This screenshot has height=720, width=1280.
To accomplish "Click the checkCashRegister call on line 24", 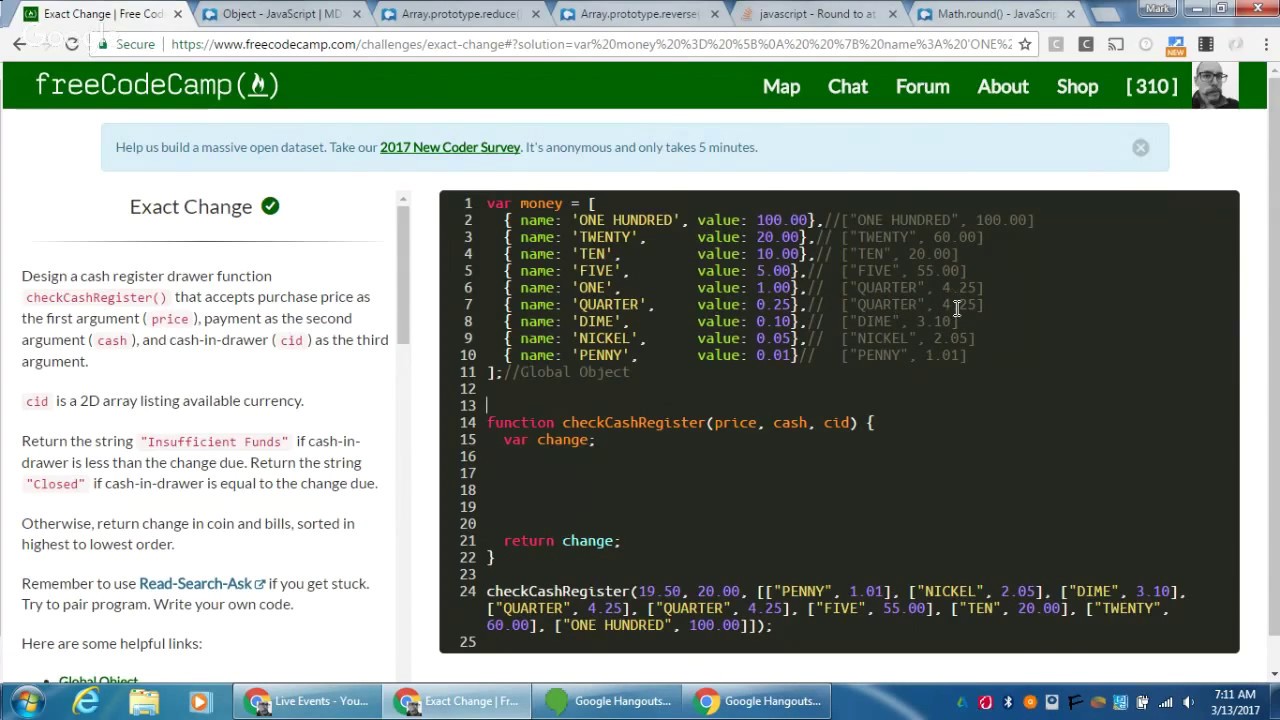I will pos(835,608).
